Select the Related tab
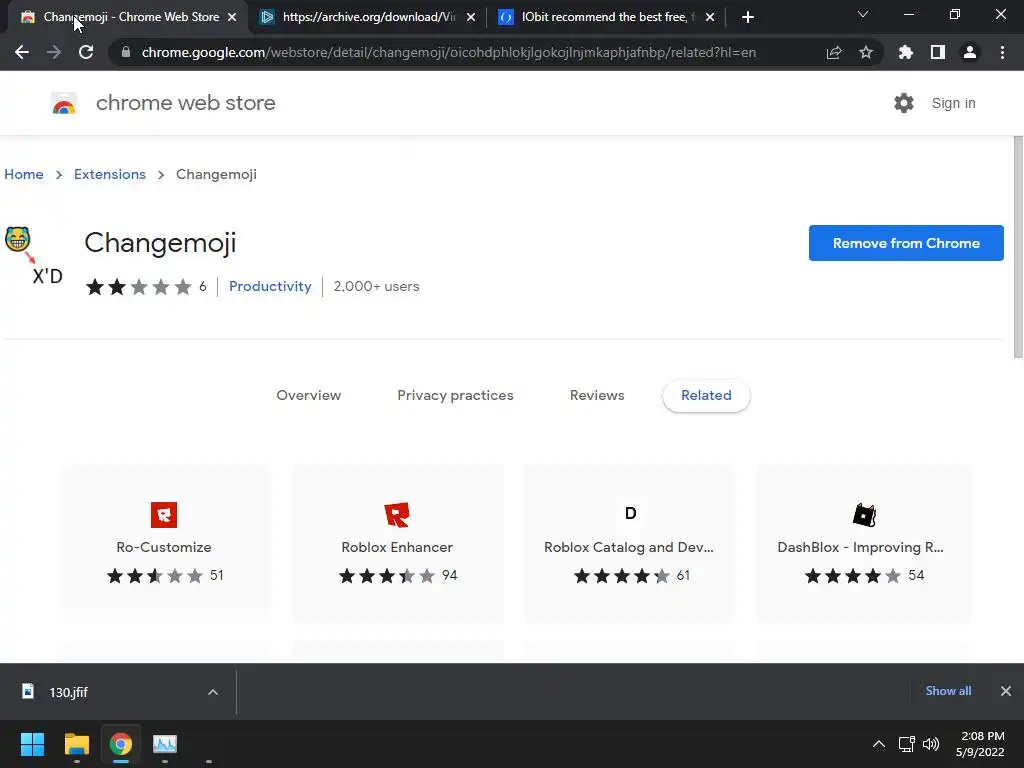This screenshot has width=1024, height=768. pos(706,395)
